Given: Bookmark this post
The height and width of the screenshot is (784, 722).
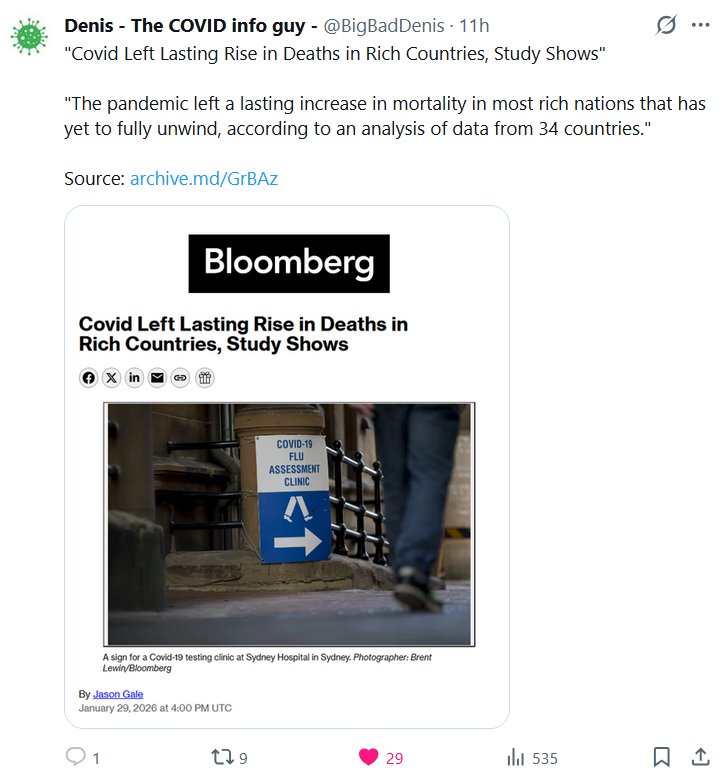Looking at the screenshot, I should [x=661, y=757].
